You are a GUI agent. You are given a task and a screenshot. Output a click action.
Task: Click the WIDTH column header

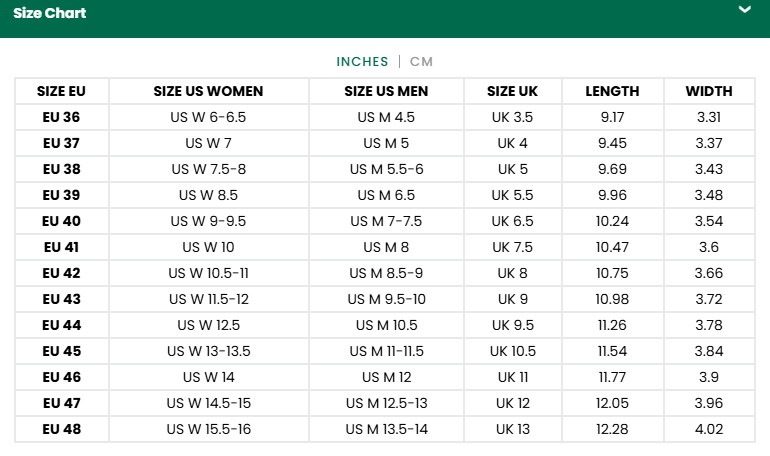point(709,91)
